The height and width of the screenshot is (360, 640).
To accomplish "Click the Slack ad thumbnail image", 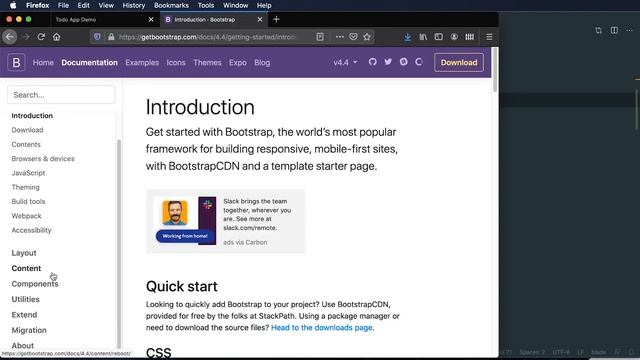I will pos(185,220).
